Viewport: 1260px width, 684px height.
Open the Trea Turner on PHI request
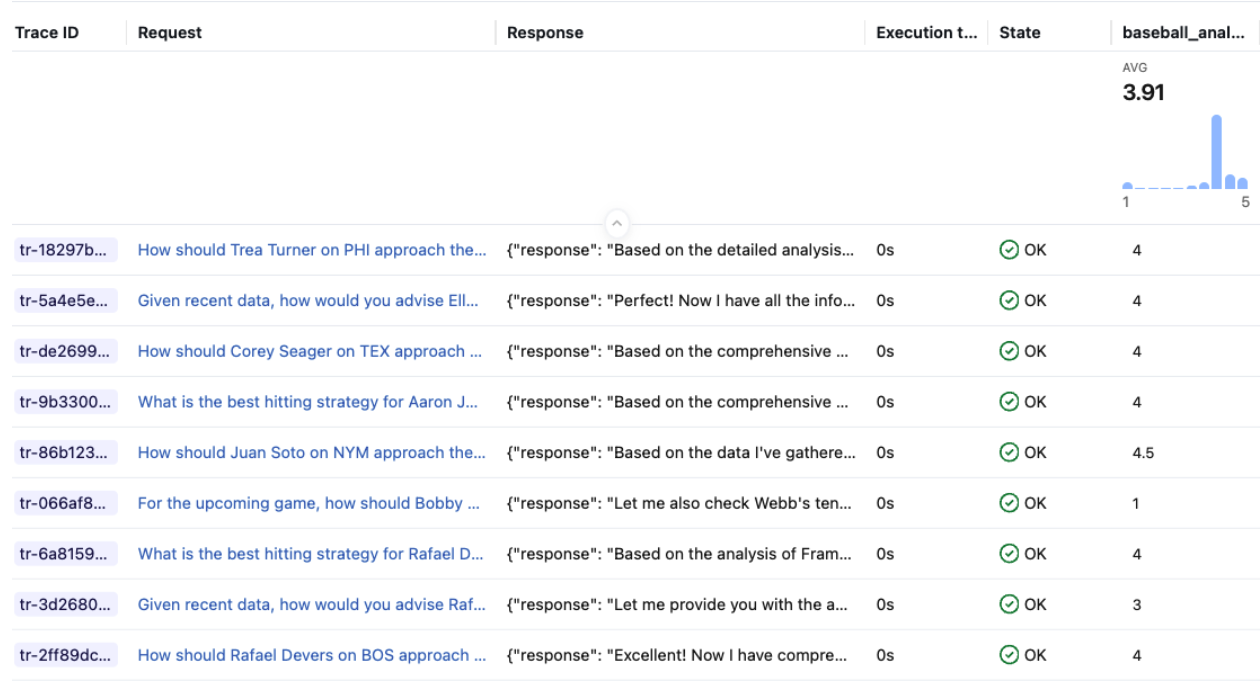point(311,250)
